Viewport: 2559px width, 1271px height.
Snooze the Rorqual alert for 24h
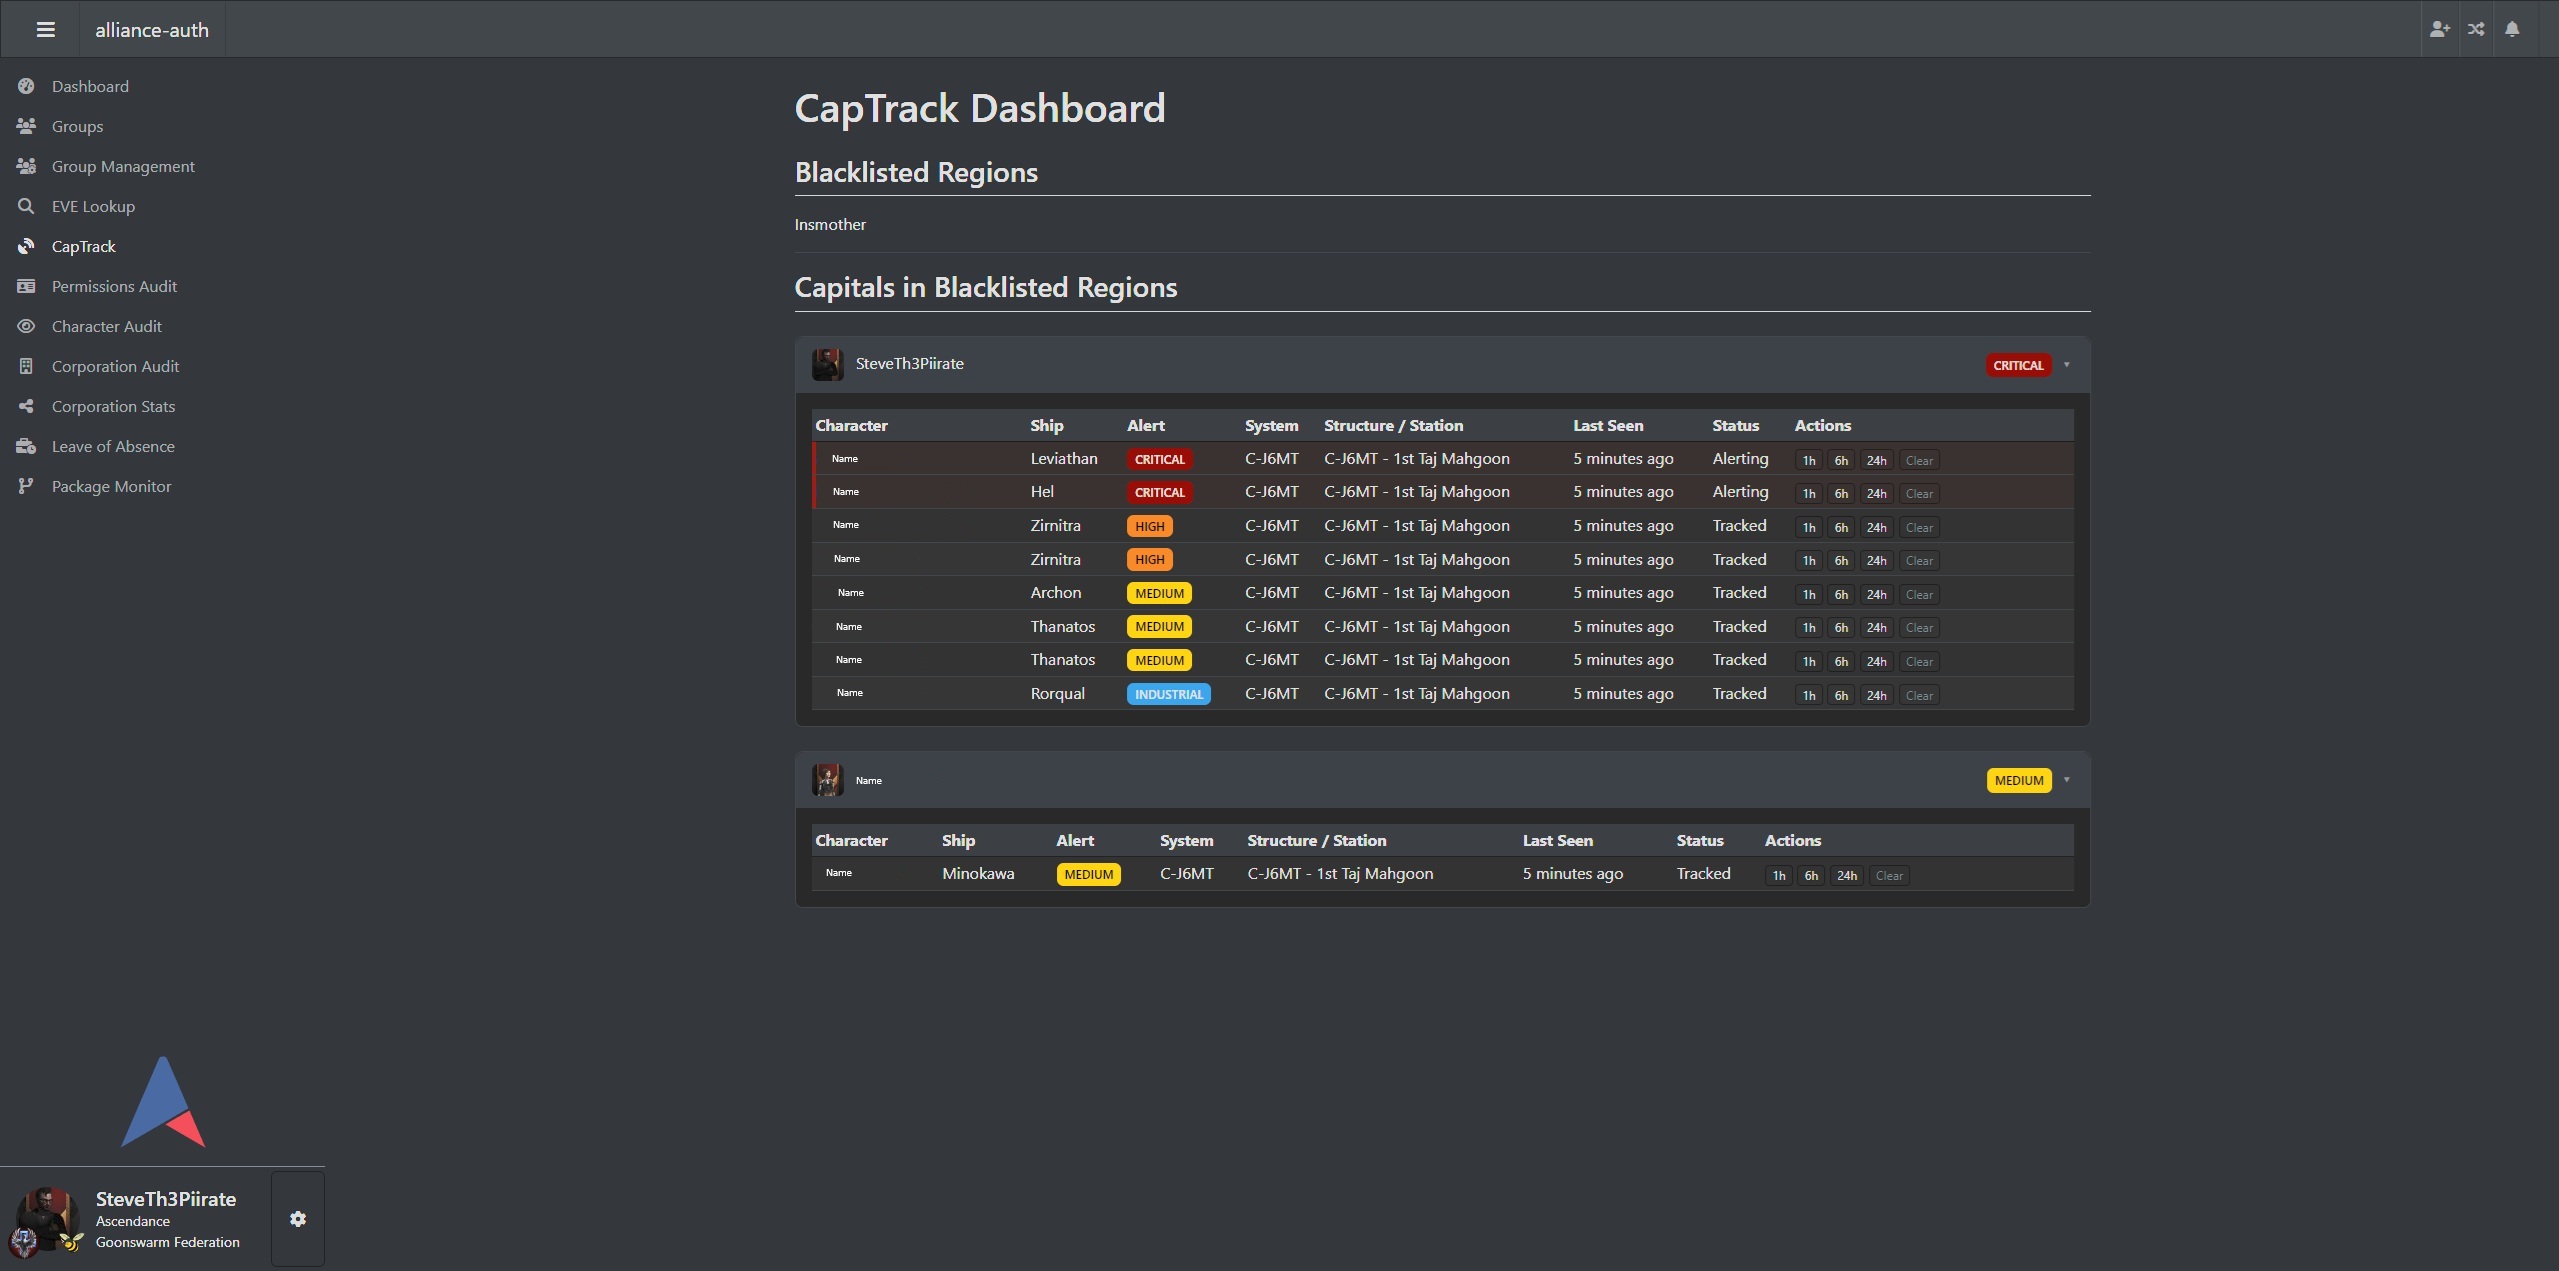click(1874, 695)
